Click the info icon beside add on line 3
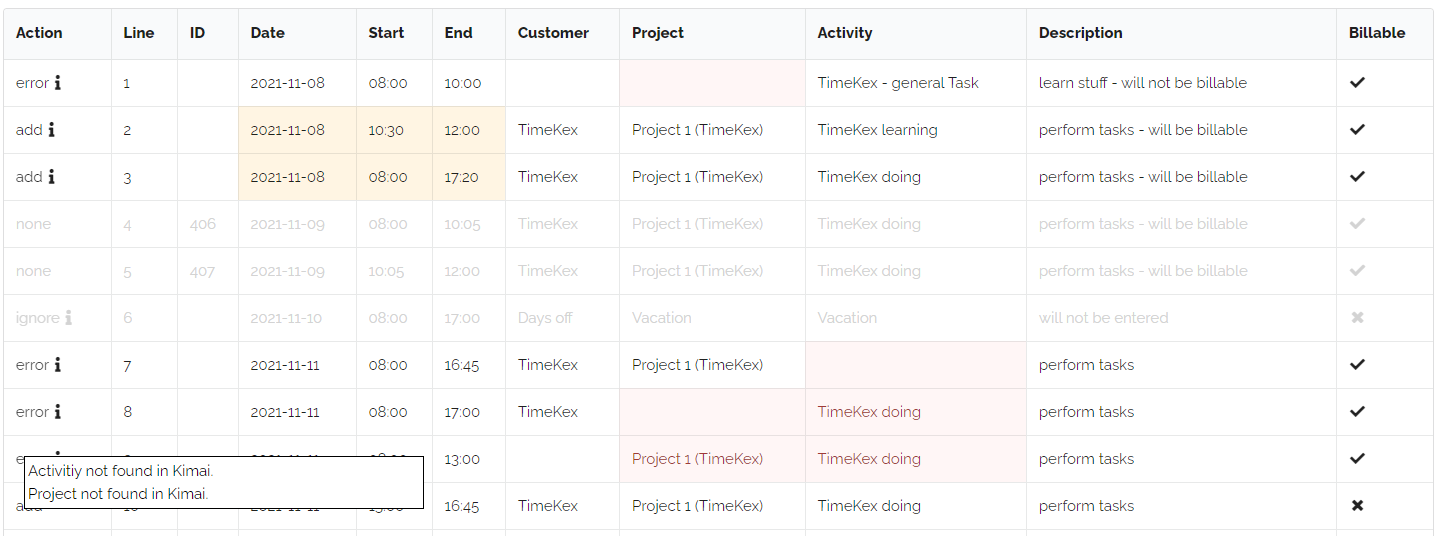 (x=51, y=177)
